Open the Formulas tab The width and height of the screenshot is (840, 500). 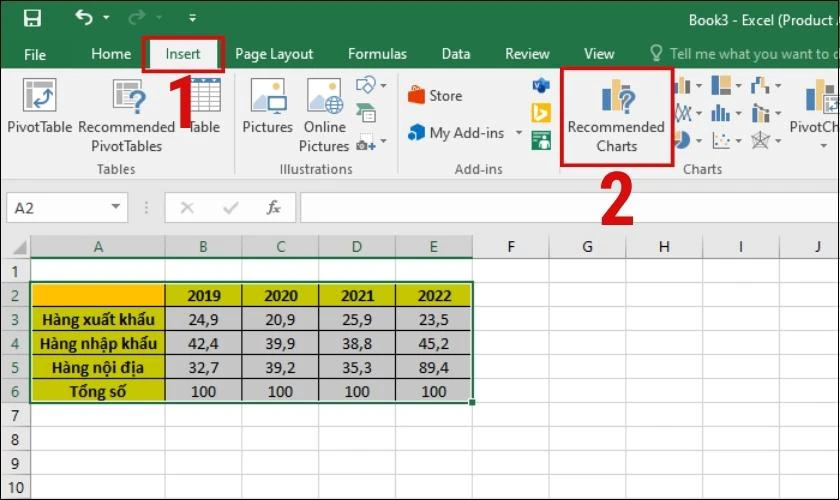click(377, 54)
